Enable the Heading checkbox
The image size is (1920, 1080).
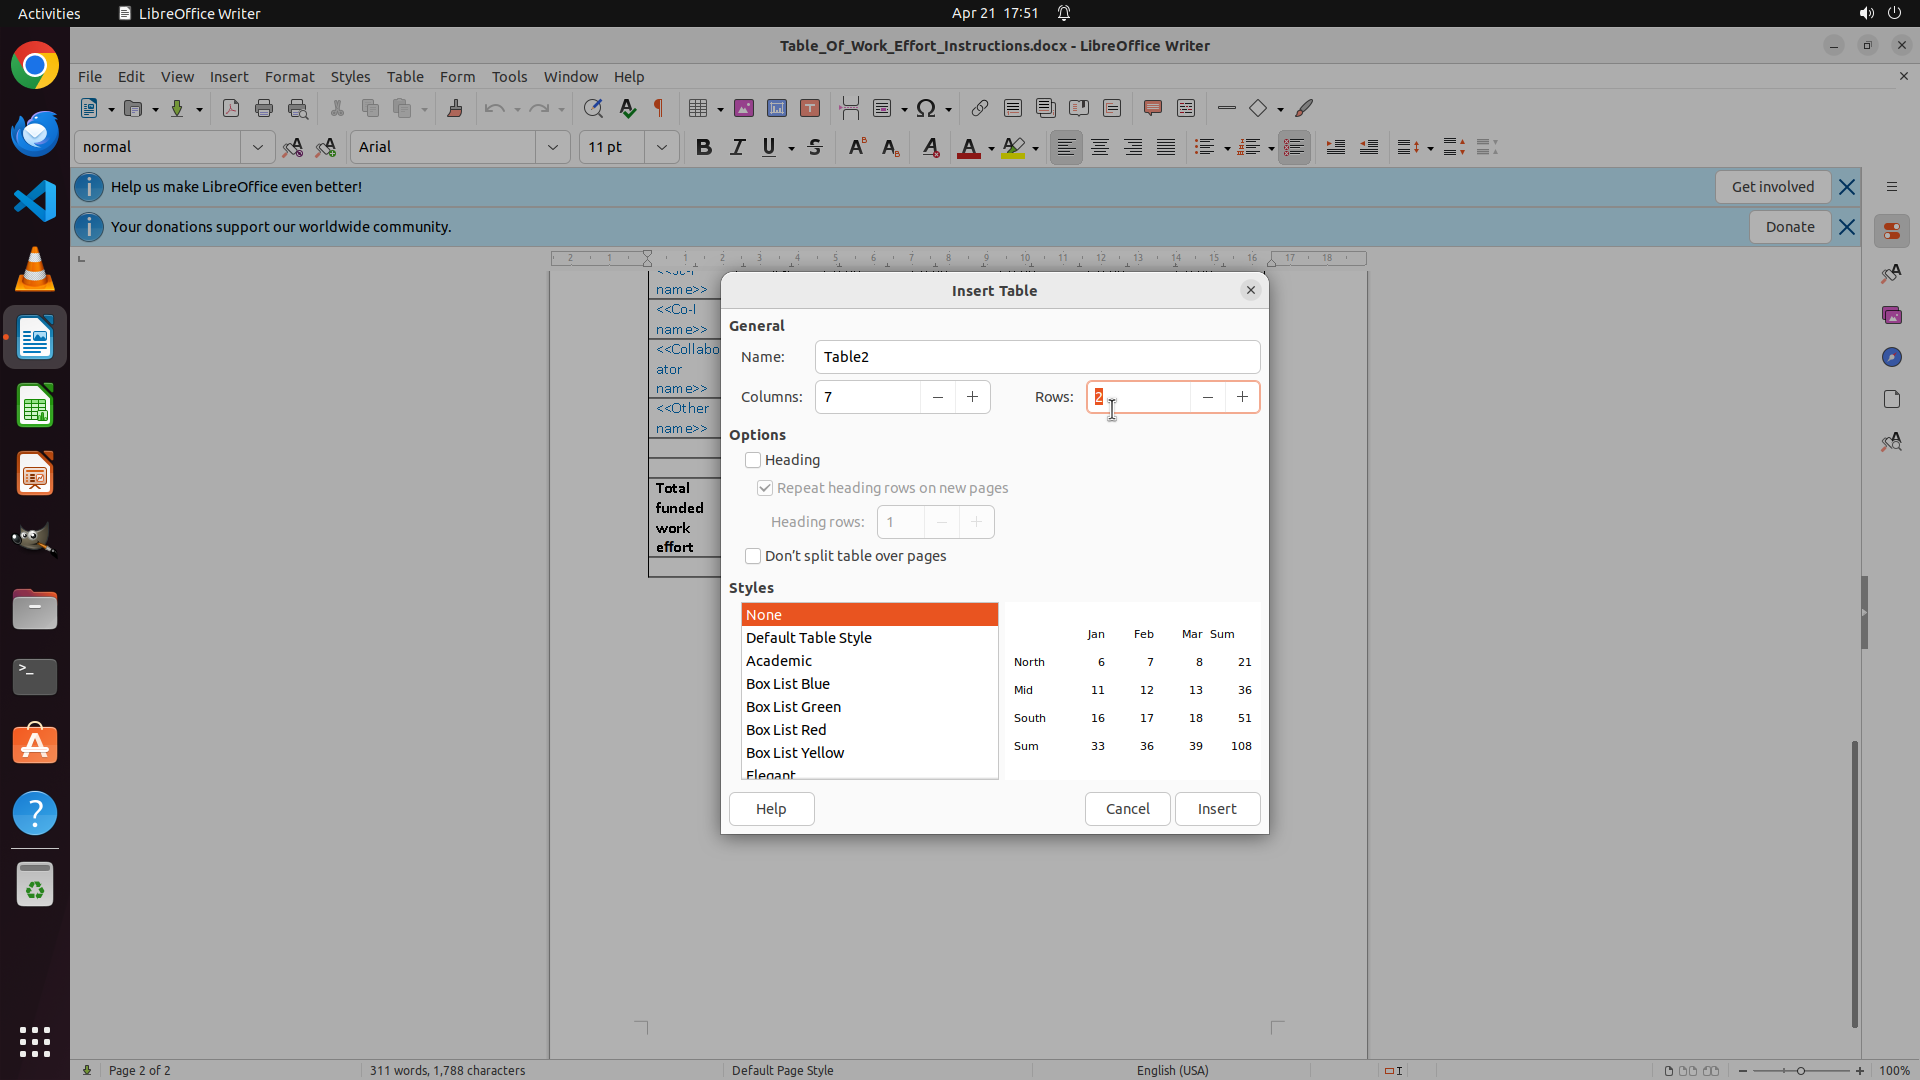tap(753, 460)
